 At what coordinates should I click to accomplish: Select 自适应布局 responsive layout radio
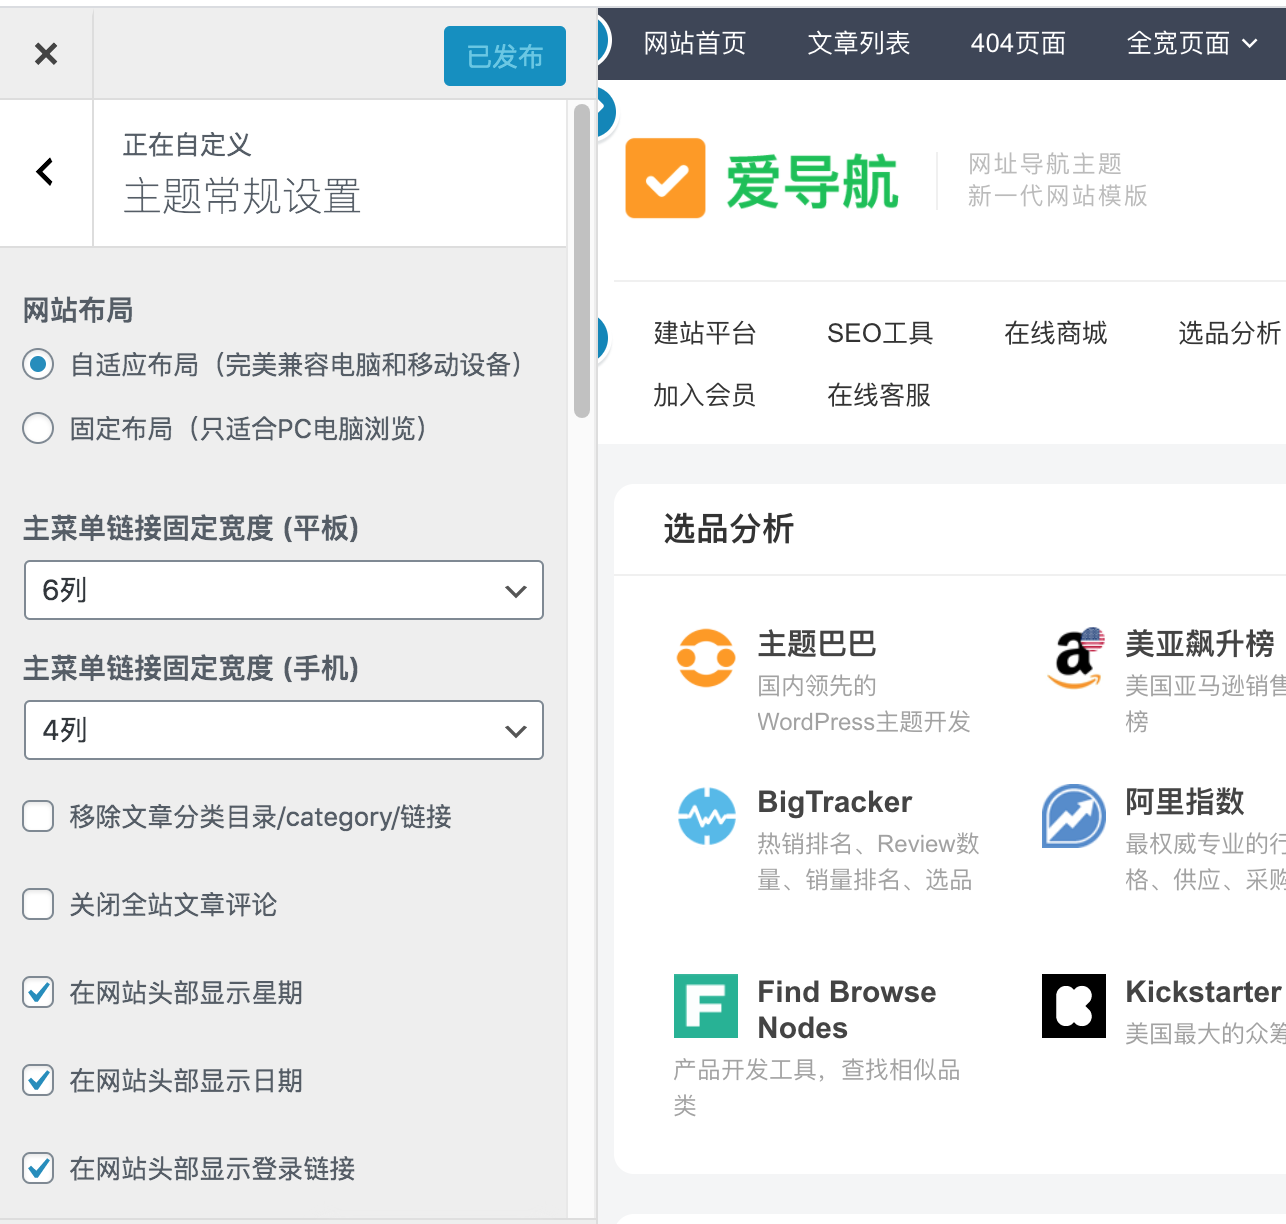[x=38, y=365]
